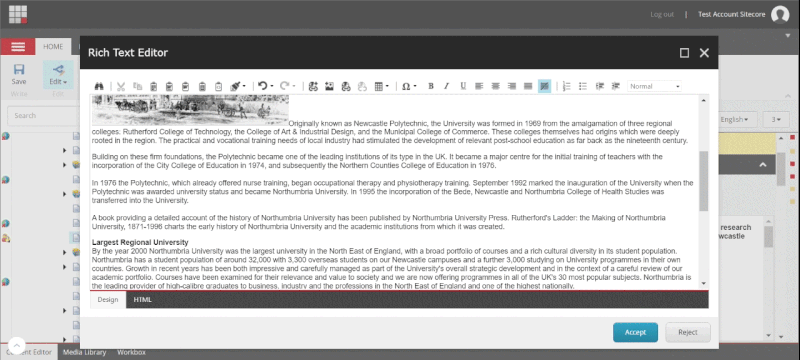Image resolution: width=800 pixels, height=360 pixels.
Task: Click the Log out link
Action: [x=662, y=14]
